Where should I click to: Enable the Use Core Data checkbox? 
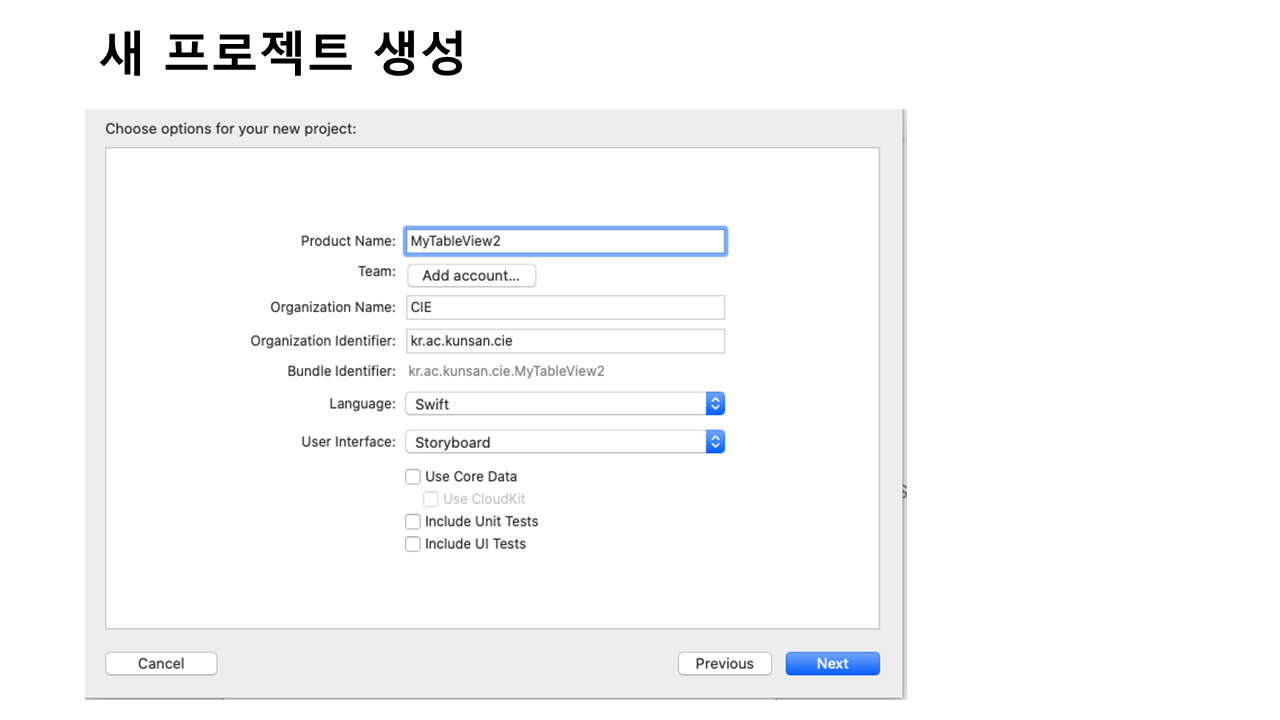pyautogui.click(x=413, y=477)
